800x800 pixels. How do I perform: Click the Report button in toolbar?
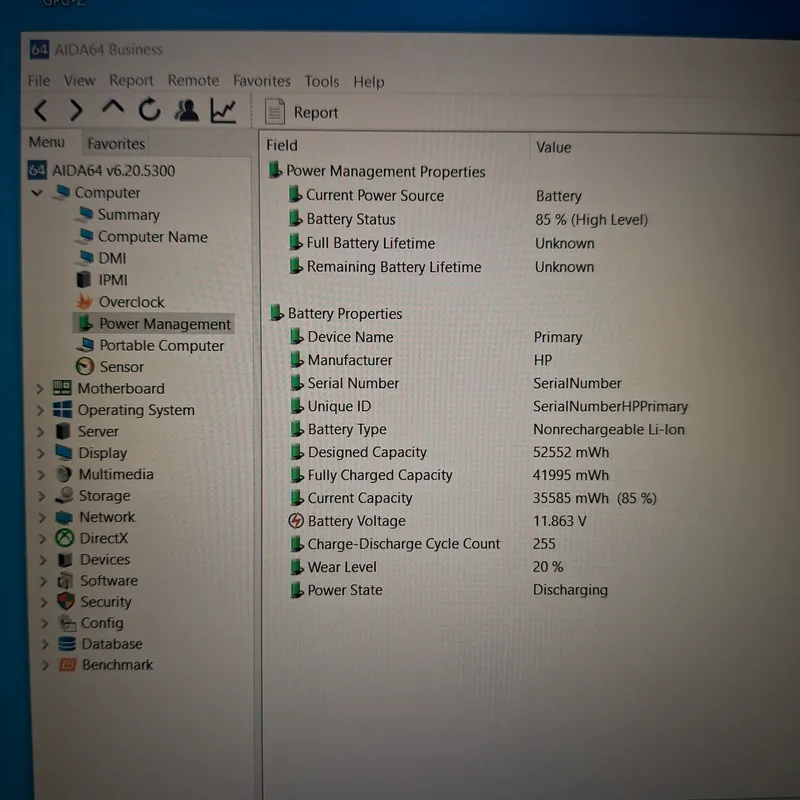pyautogui.click(x=301, y=112)
